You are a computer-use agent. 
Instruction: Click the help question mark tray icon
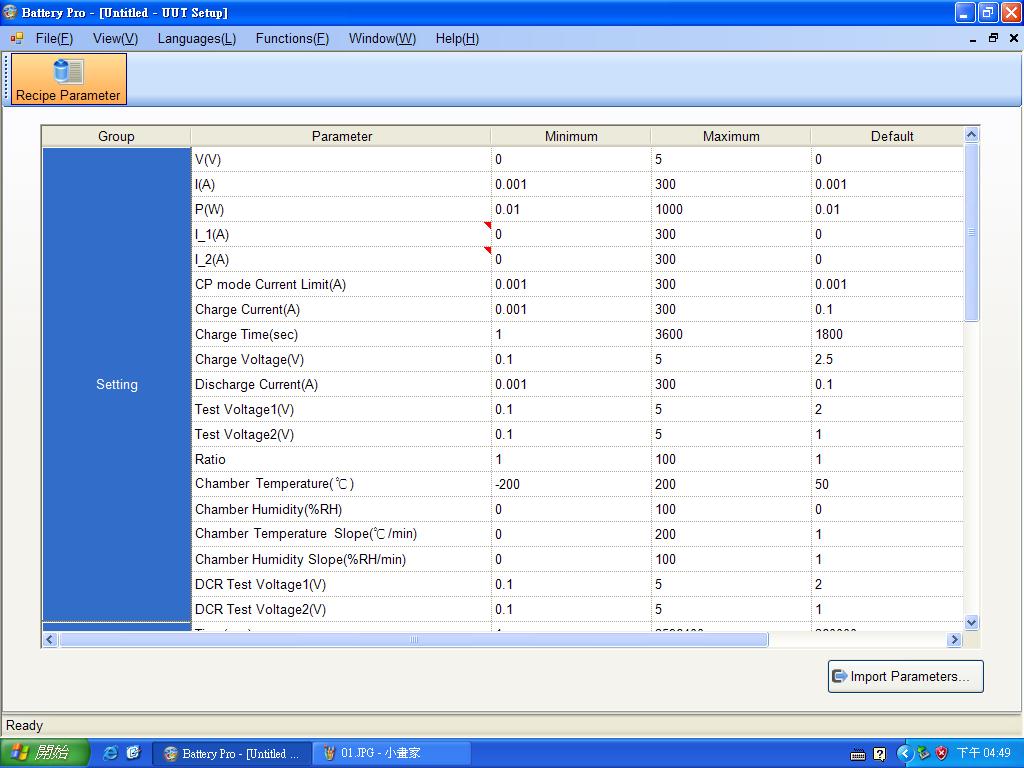(880, 755)
